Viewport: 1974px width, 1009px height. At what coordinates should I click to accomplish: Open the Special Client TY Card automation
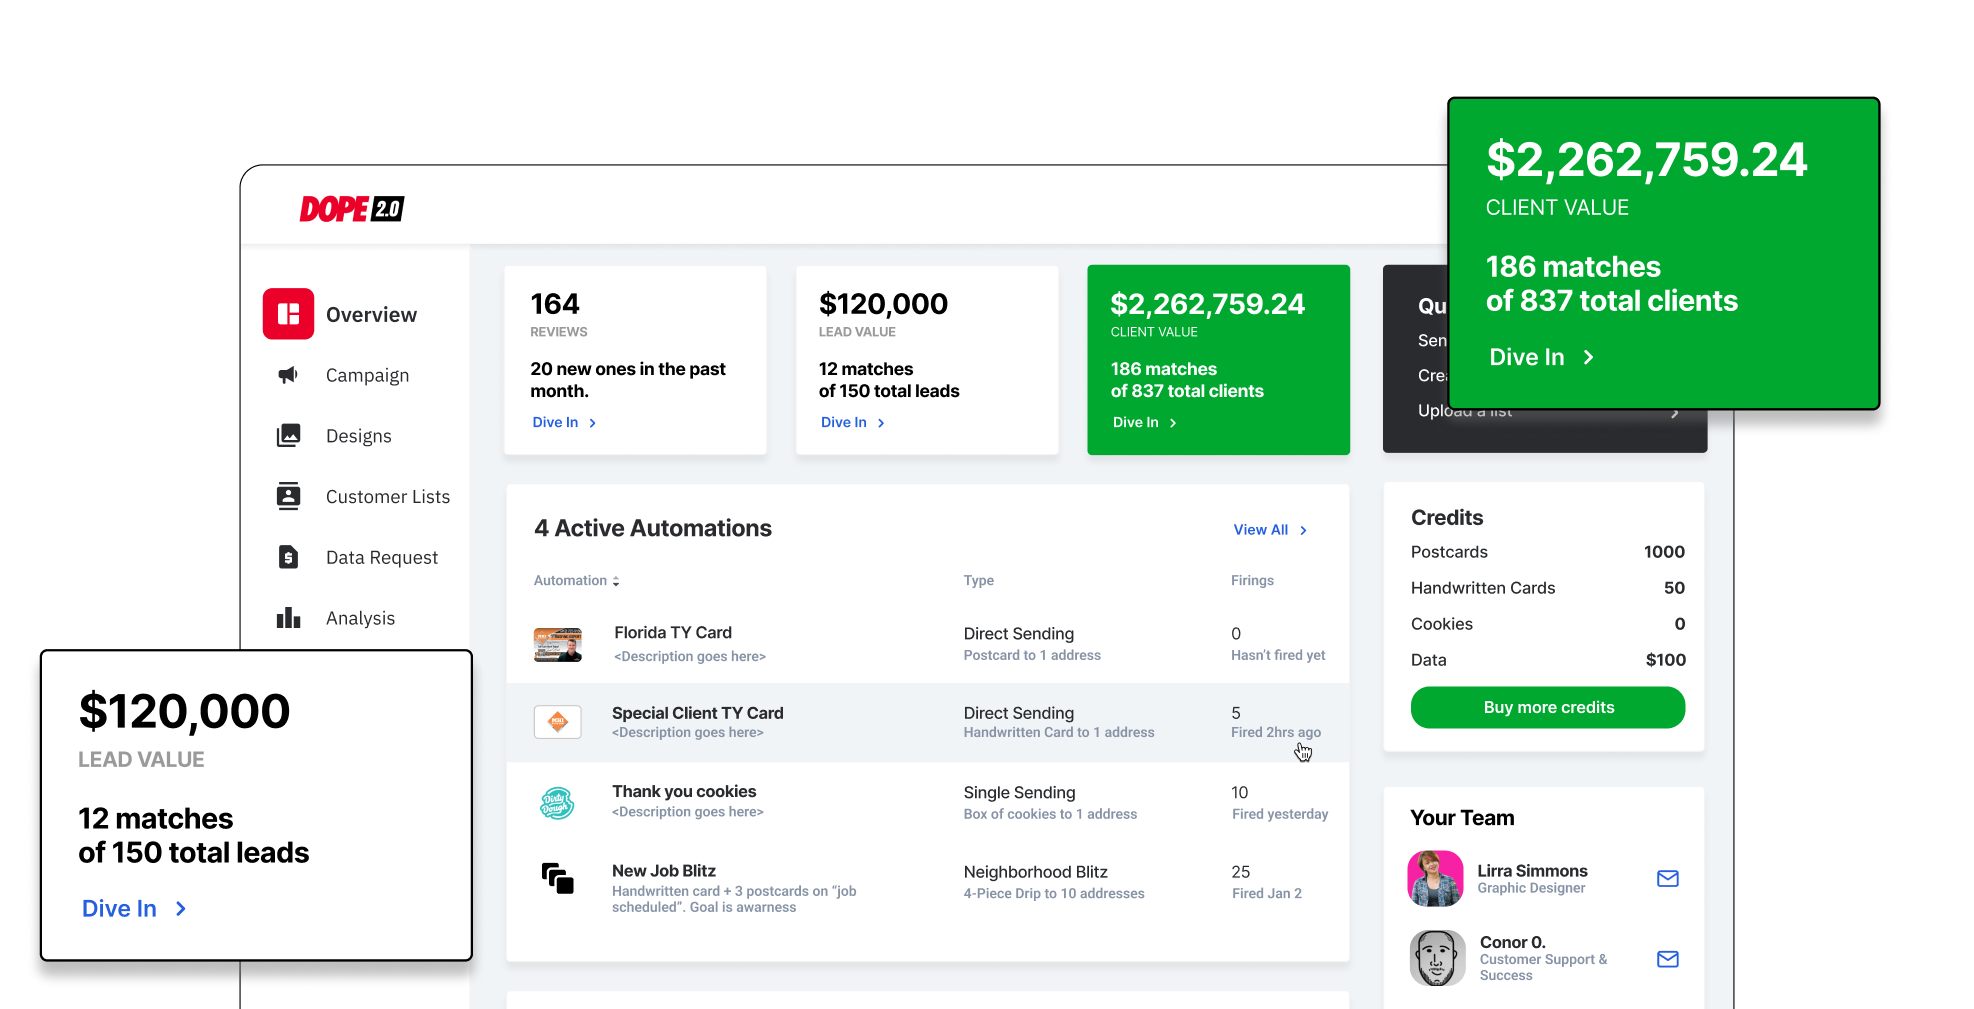pos(927,723)
